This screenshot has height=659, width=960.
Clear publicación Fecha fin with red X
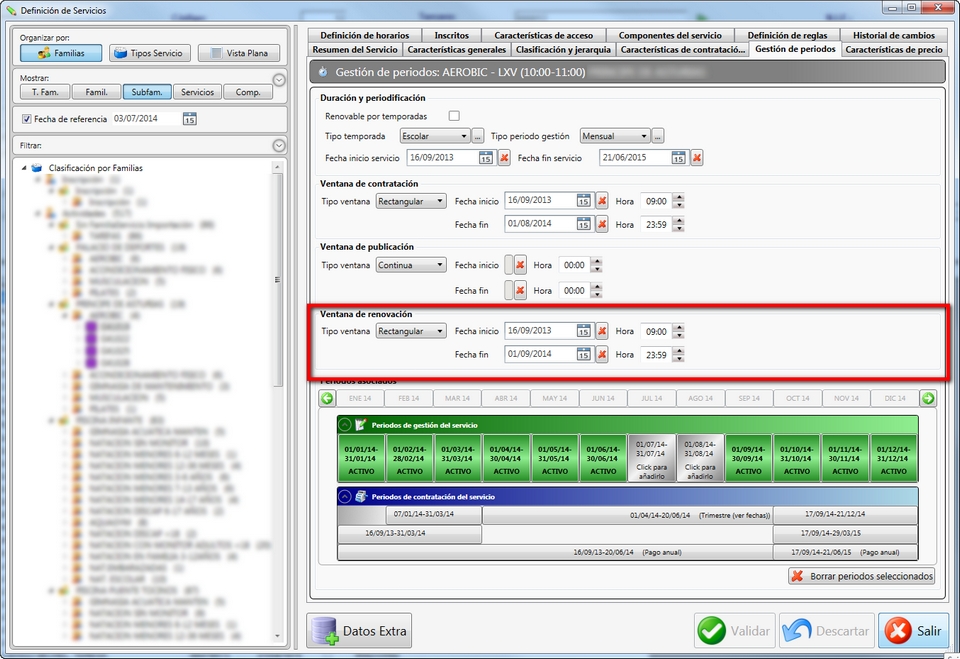pyautogui.click(x=520, y=290)
